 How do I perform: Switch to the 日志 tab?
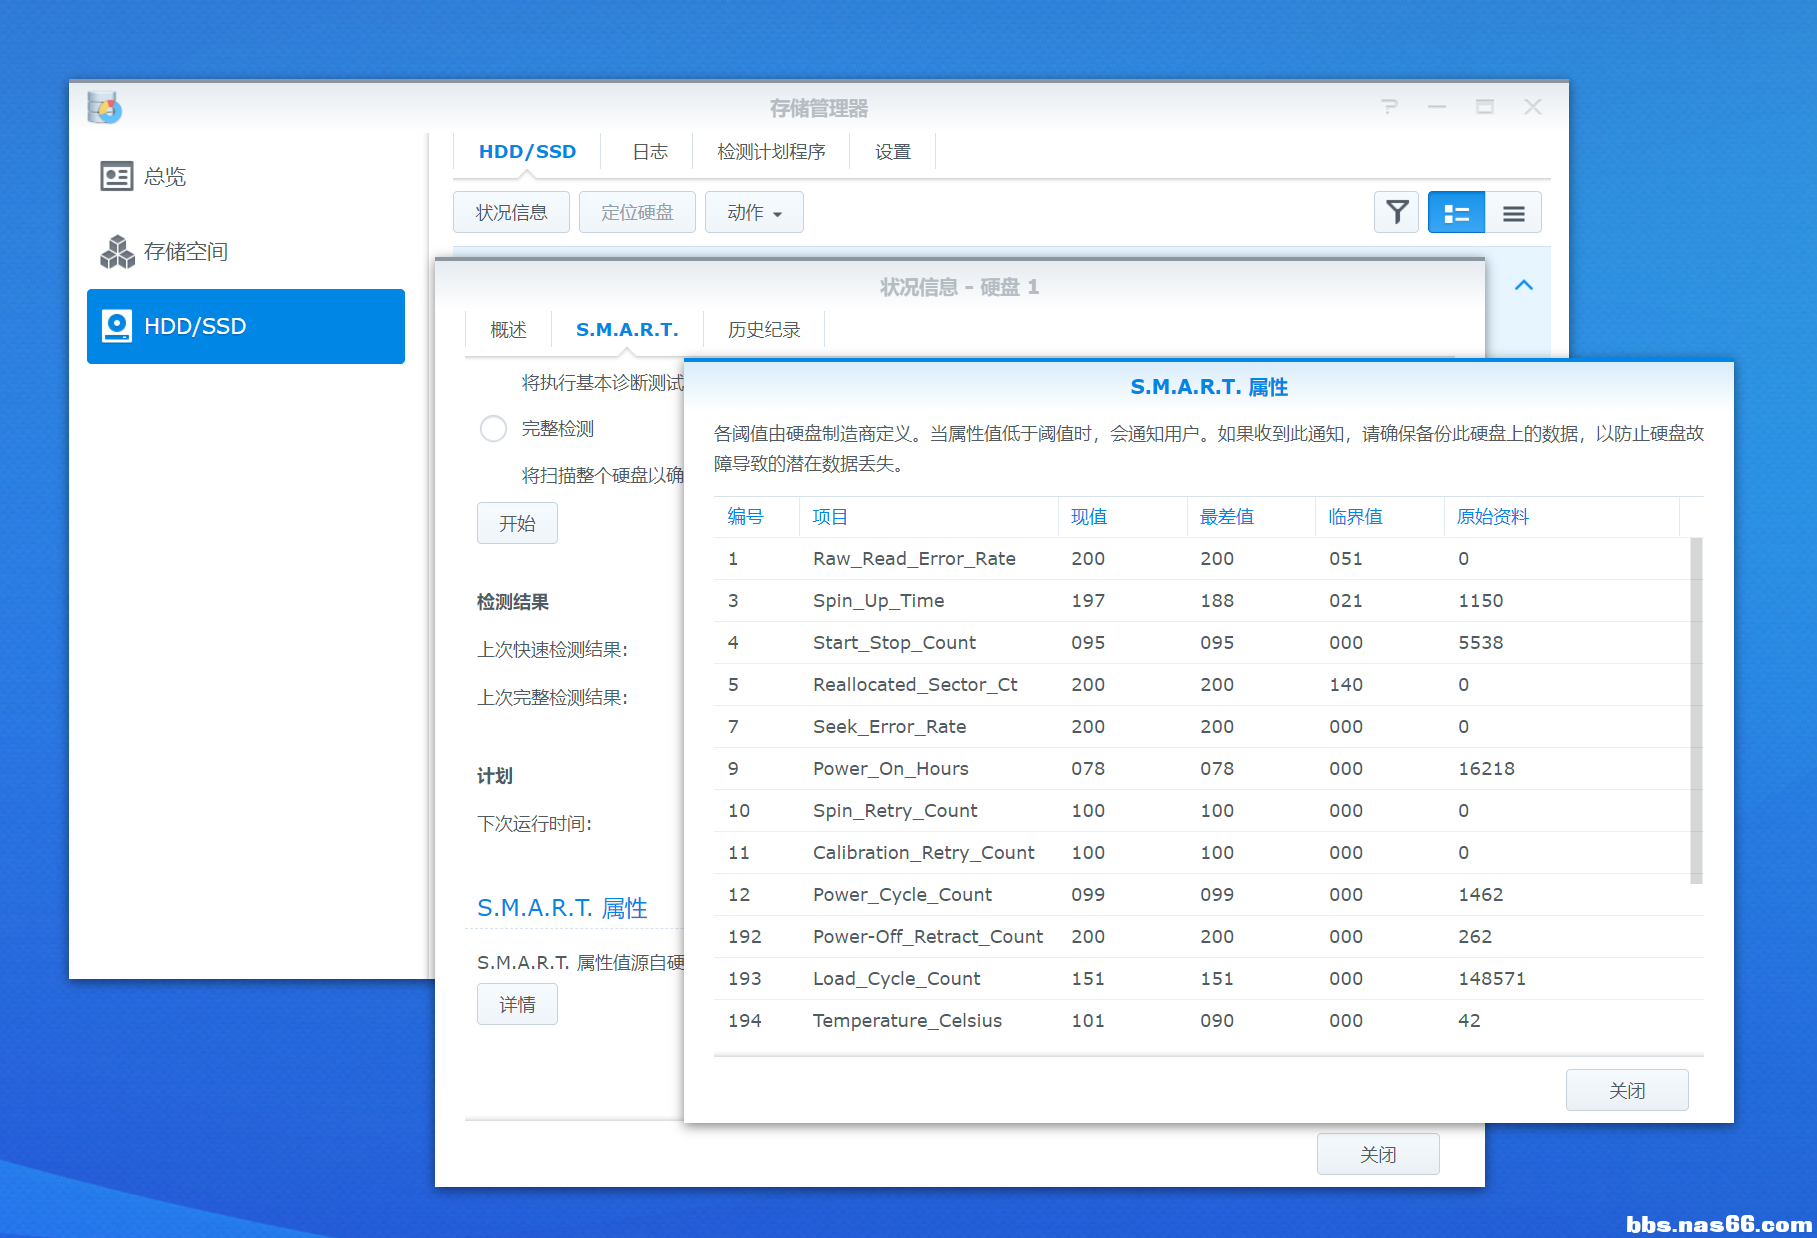[650, 152]
